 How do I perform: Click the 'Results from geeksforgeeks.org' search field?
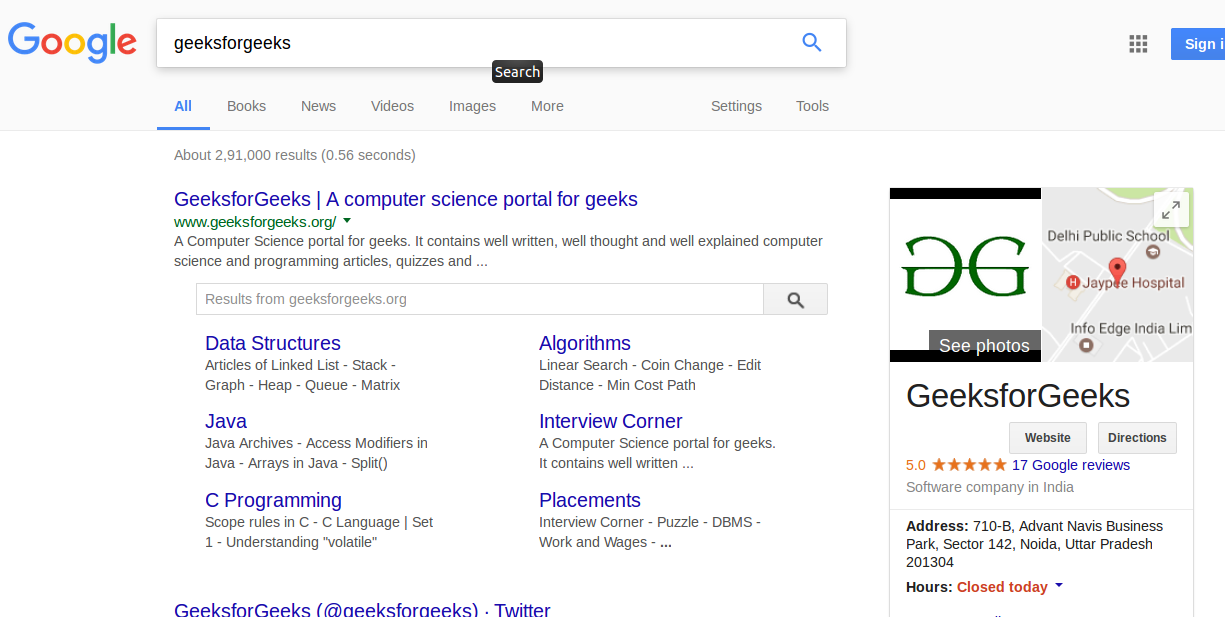coord(480,299)
